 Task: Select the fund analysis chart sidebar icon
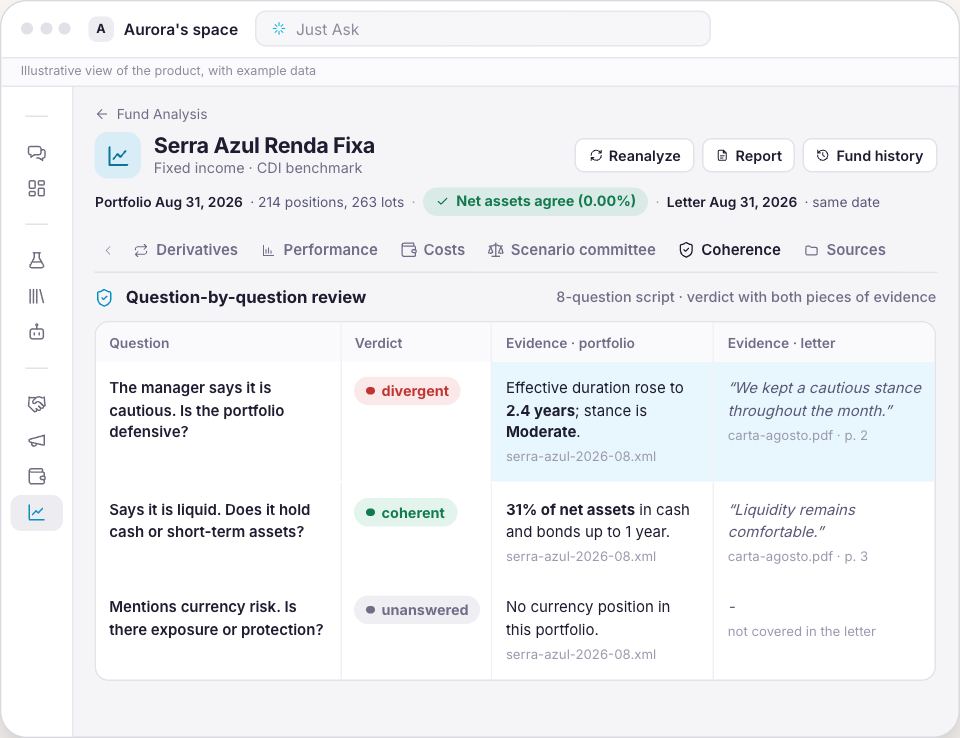click(x=37, y=513)
